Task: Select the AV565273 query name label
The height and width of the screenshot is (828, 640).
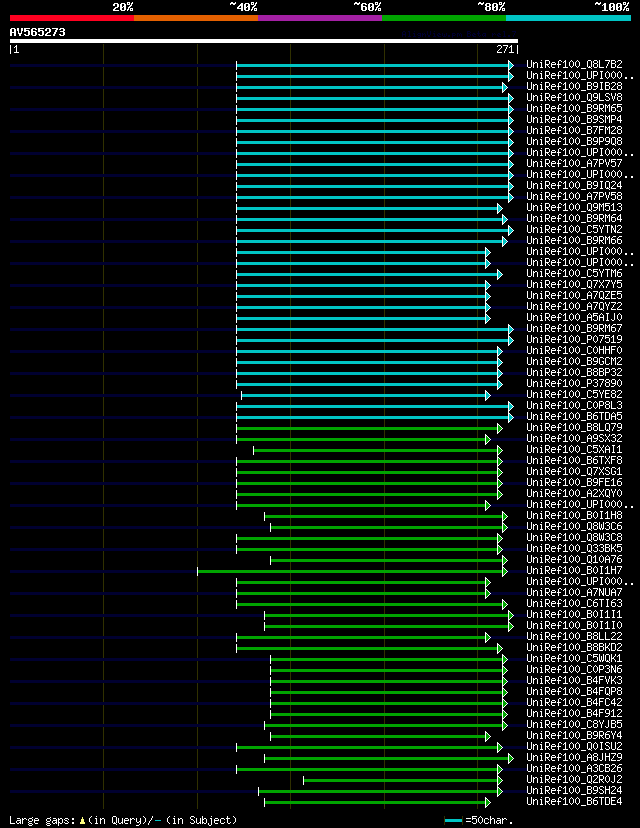Action: pos(37,32)
